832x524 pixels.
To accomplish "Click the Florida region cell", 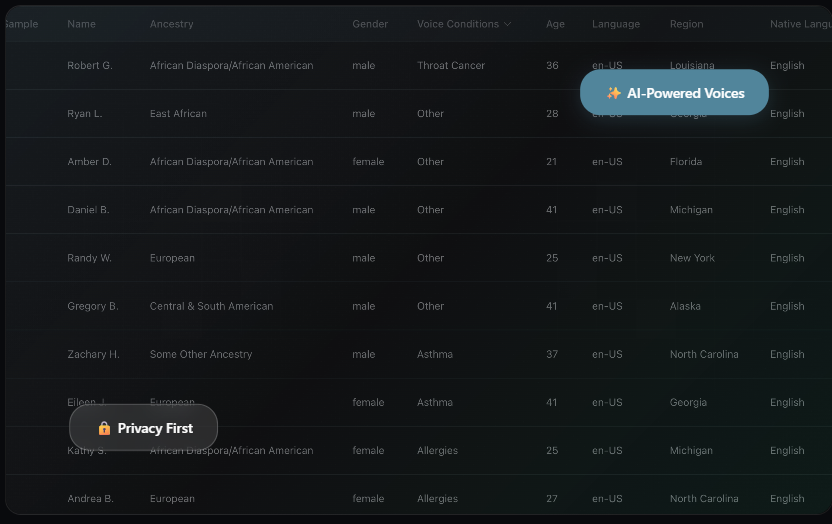I will [686, 162].
